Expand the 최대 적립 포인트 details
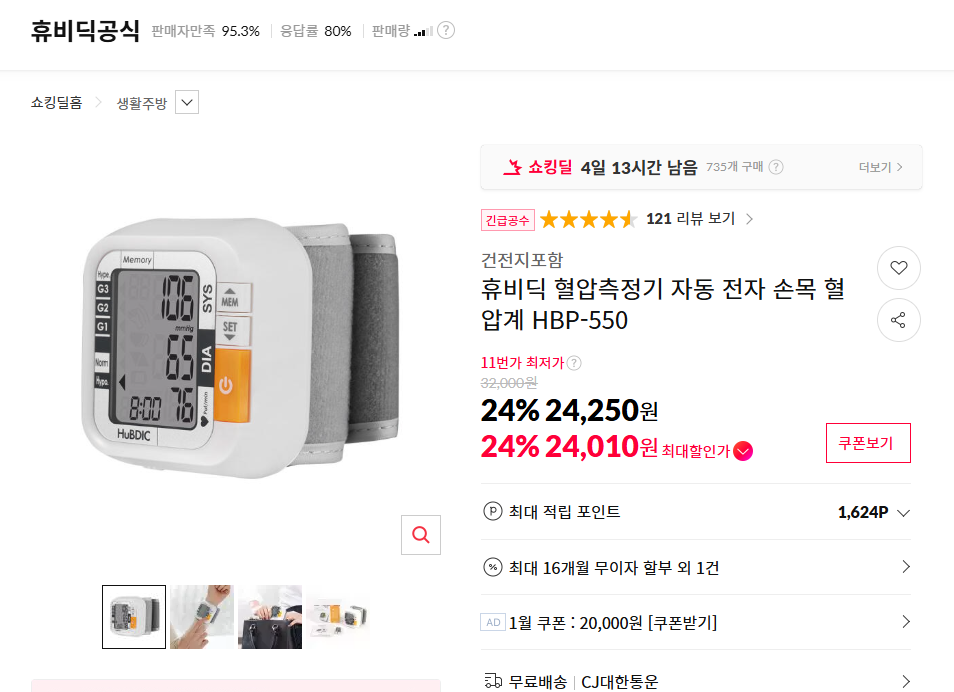 point(903,513)
